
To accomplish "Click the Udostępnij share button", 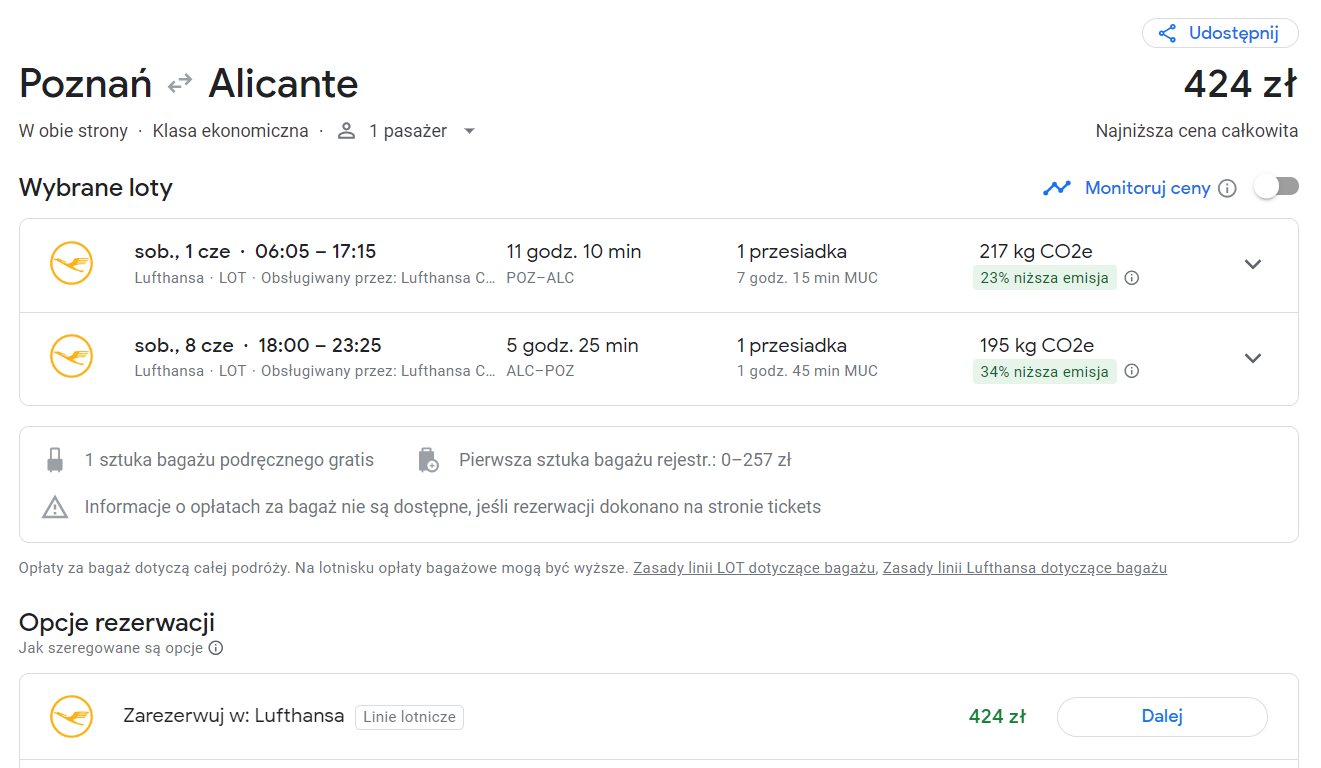I will click(1220, 33).
